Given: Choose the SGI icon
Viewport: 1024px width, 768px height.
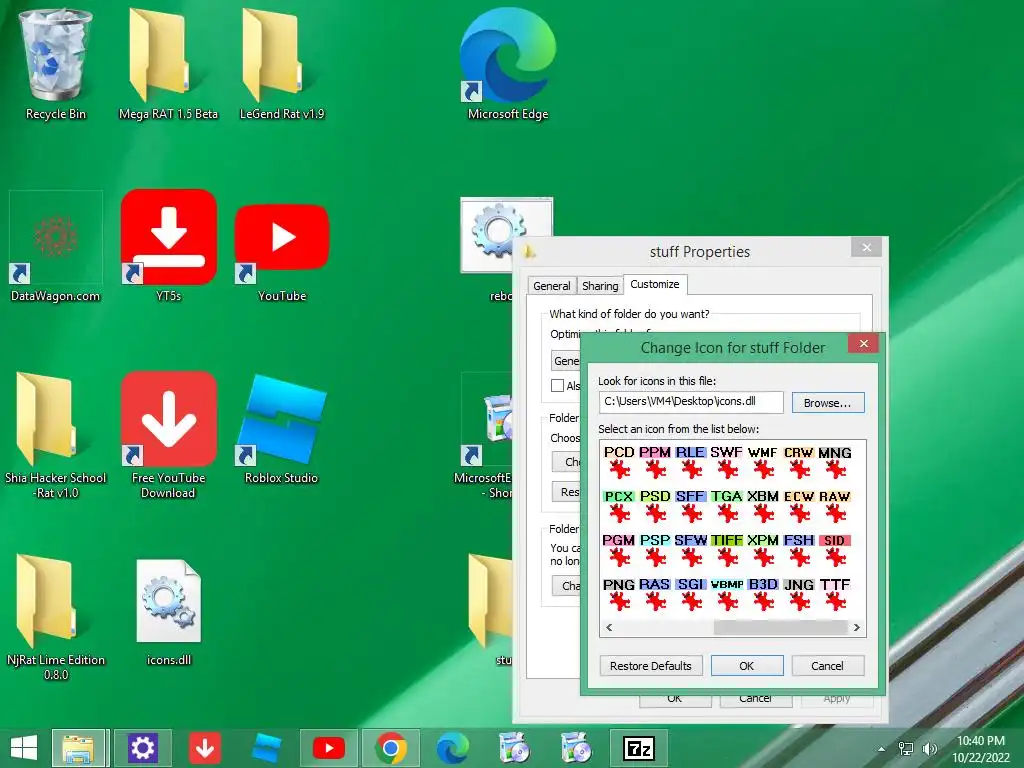Looking at the screenshot, I should pyautogui.click(x=690, y=594).
